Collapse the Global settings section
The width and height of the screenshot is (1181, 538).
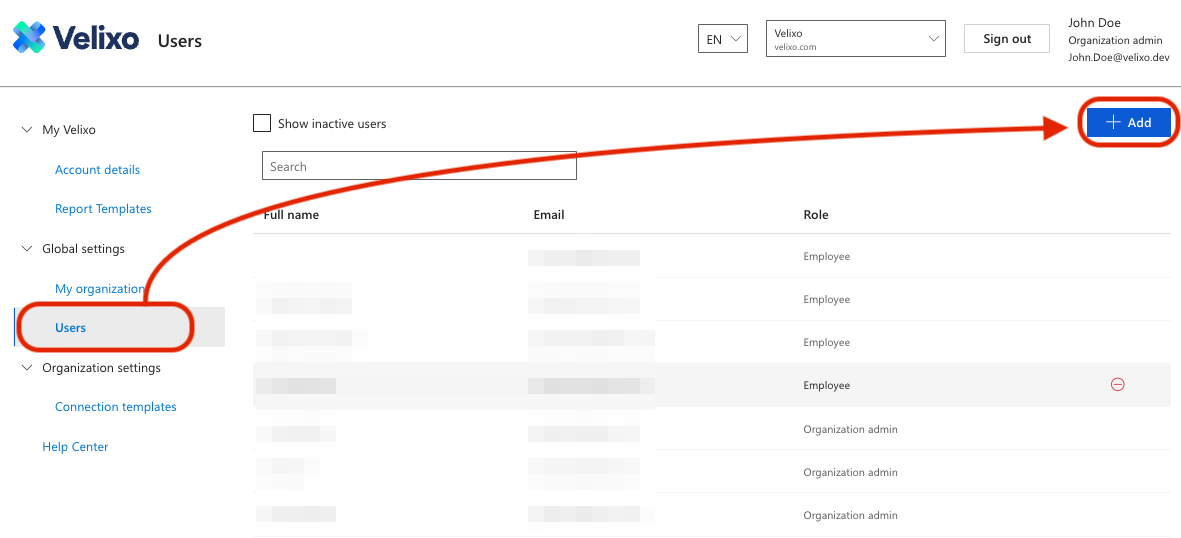(28, 249)
